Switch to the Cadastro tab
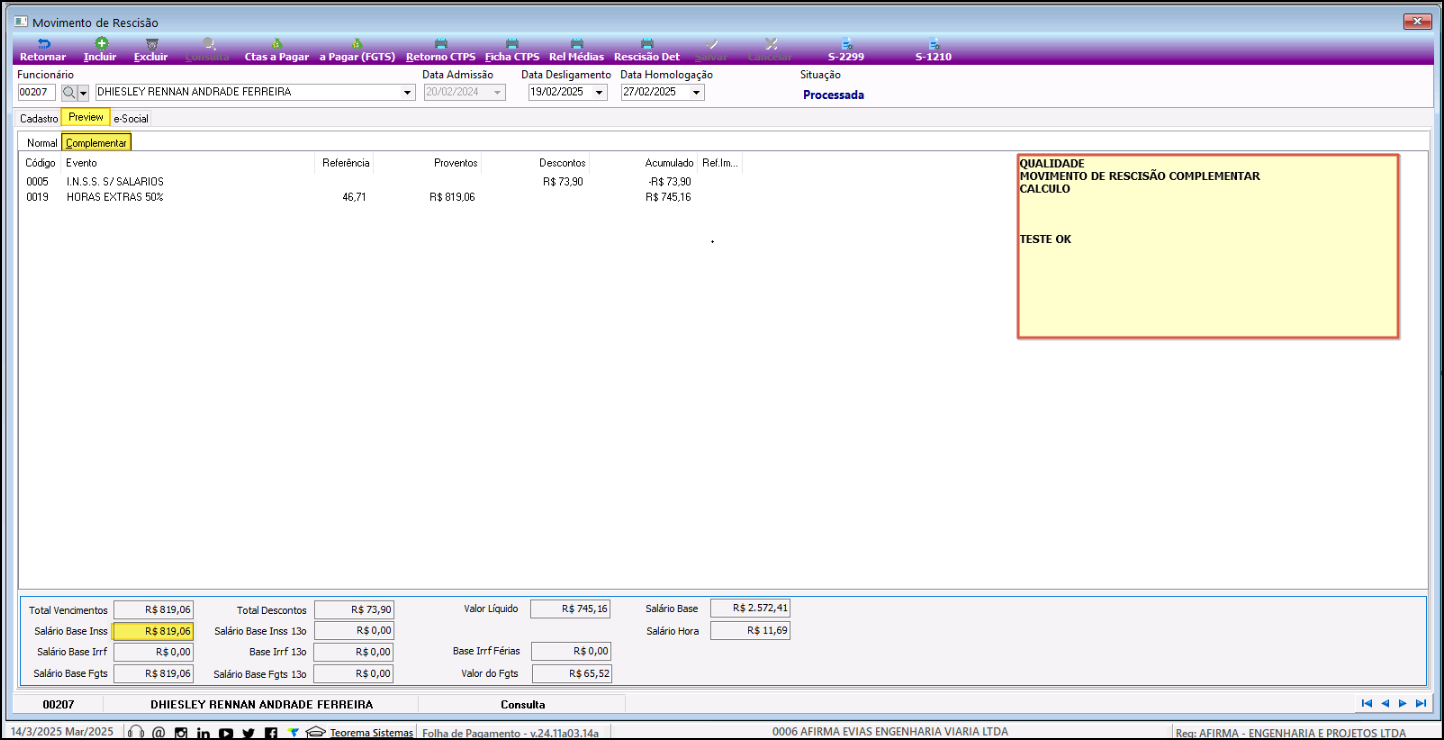The image size is (1444, 740). coord(39,118)
